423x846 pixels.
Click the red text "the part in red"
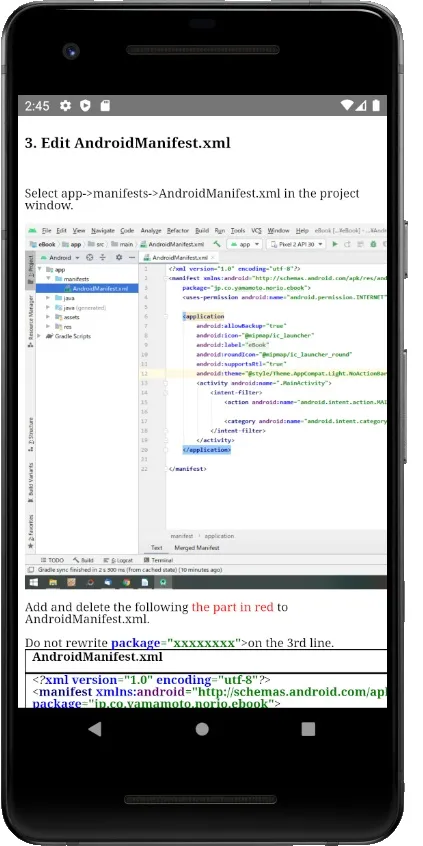(x=233, y=607)
